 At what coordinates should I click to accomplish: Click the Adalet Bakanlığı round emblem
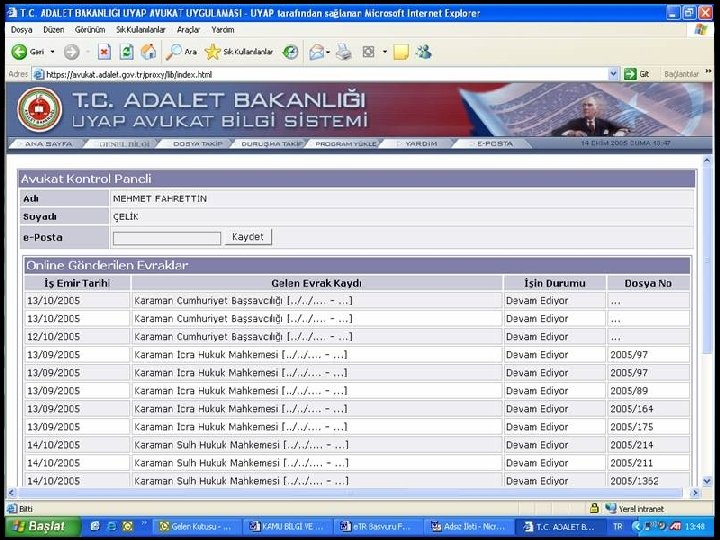pos(39,110)
